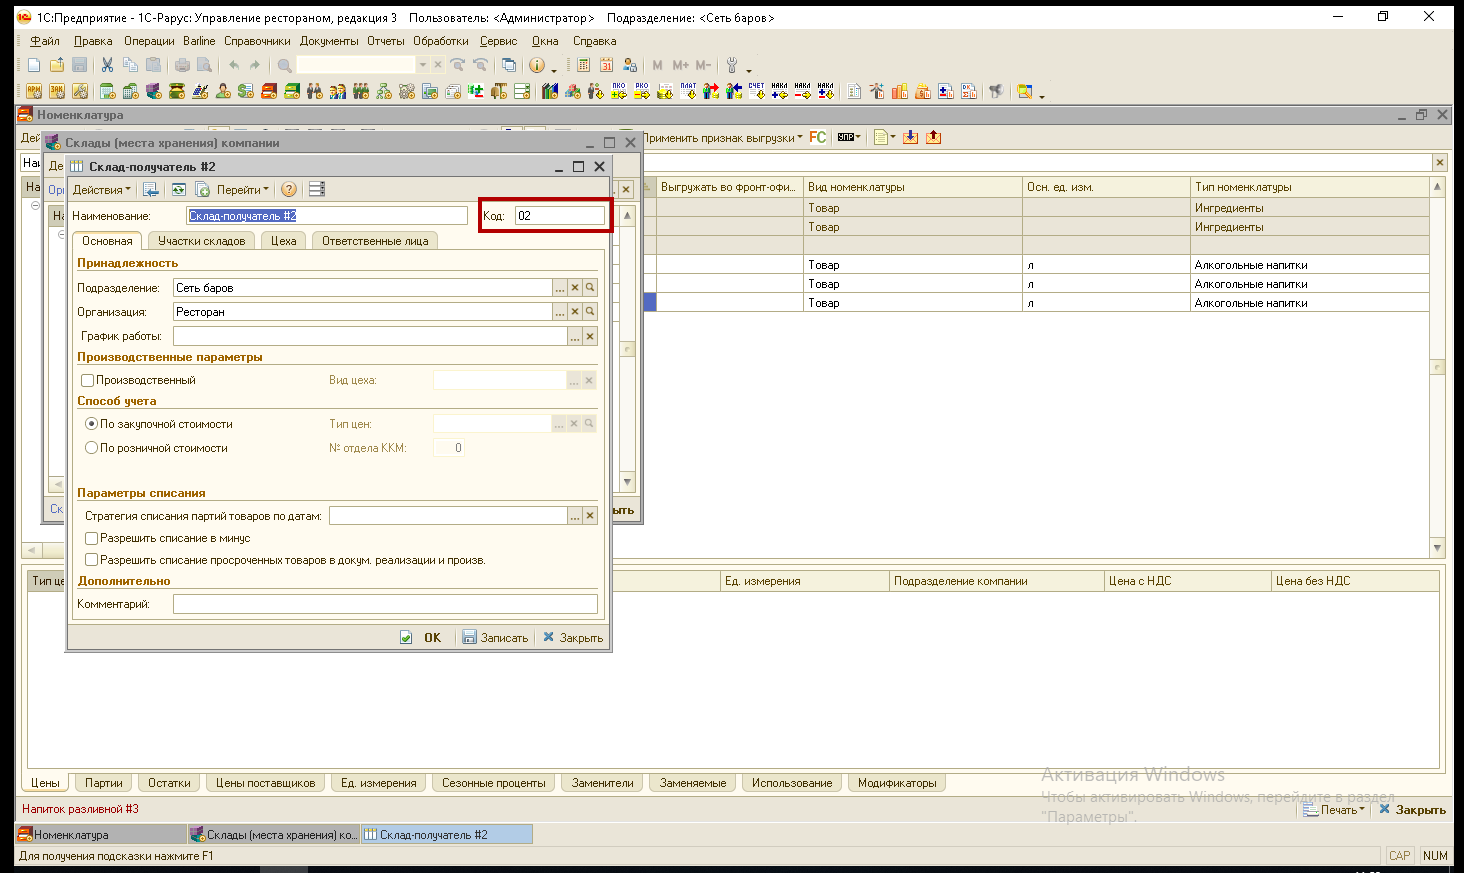
Task: Clear the Организация field with the X icon
Action: [x=575, y=312]
